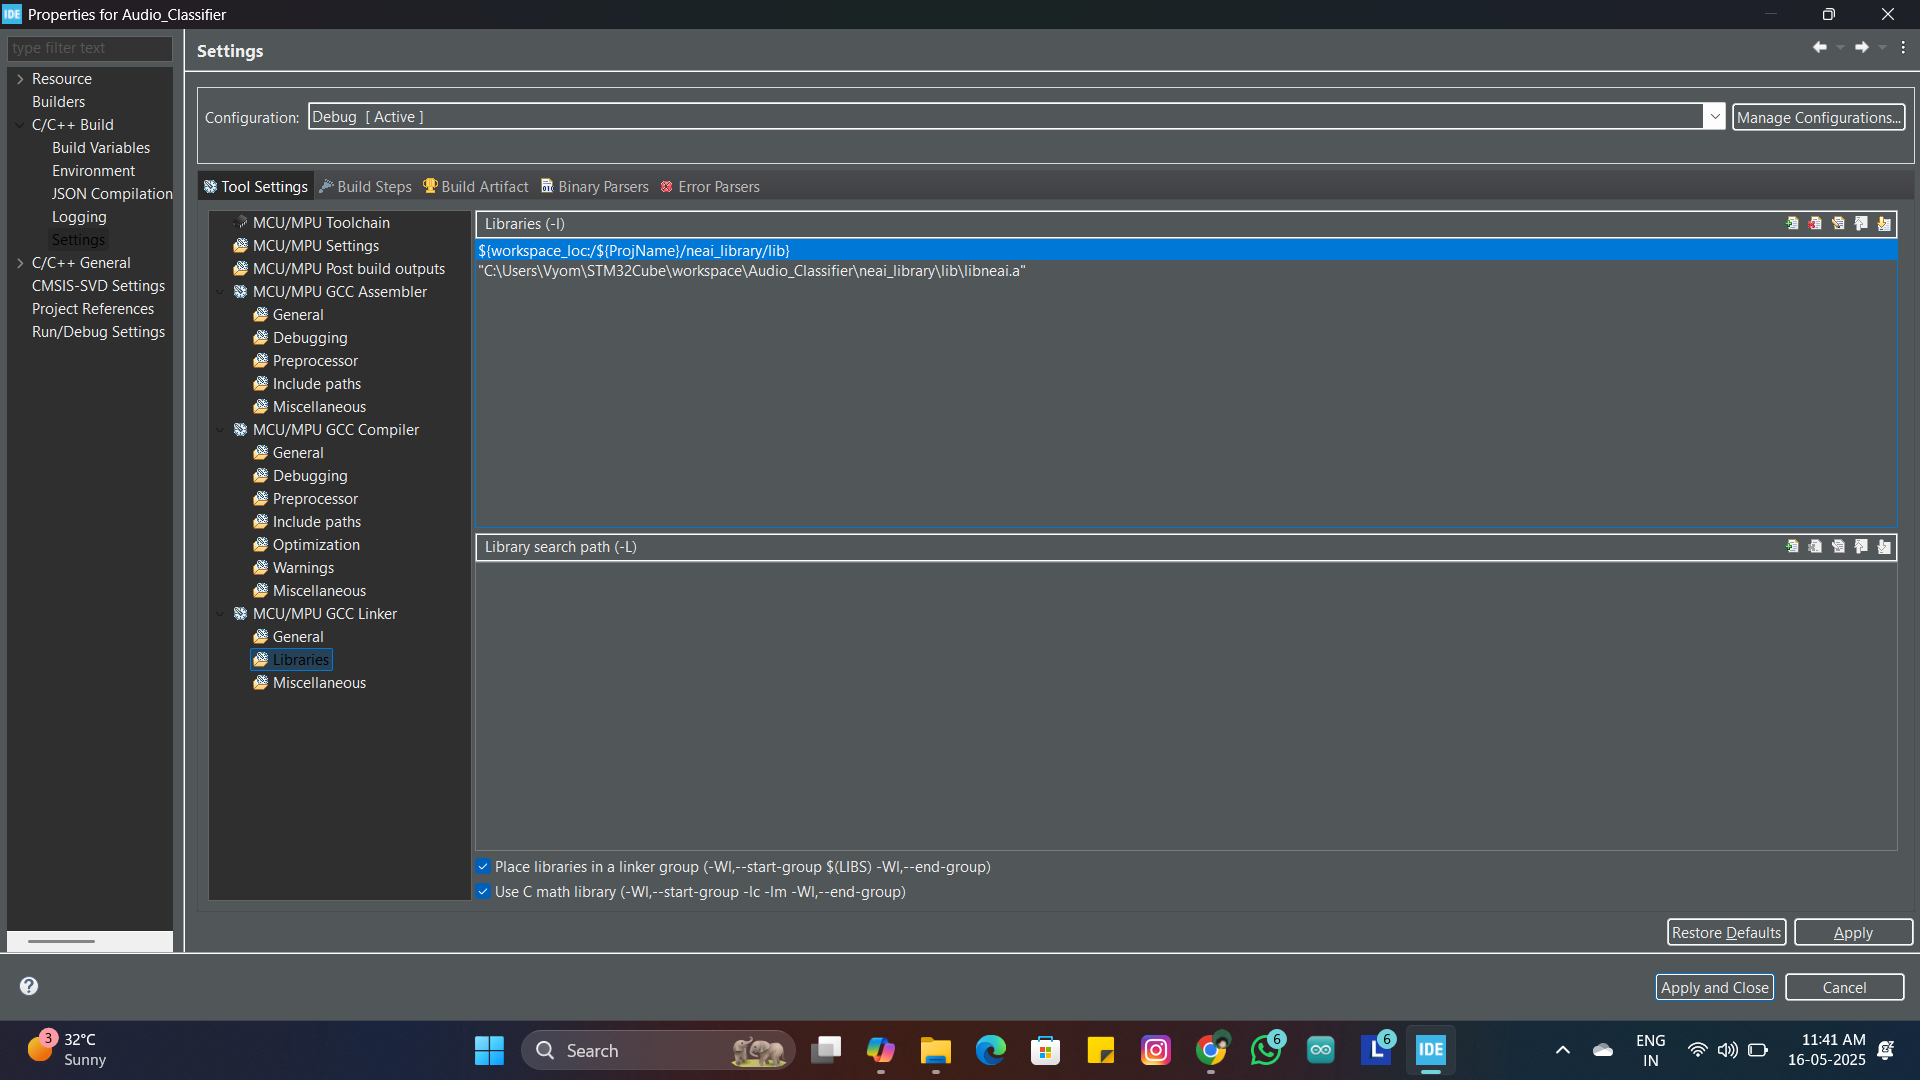The height and width of the screenshot is (1080, 1920).
Task: Open the Error Parsers tab
Action: point(718,186)
